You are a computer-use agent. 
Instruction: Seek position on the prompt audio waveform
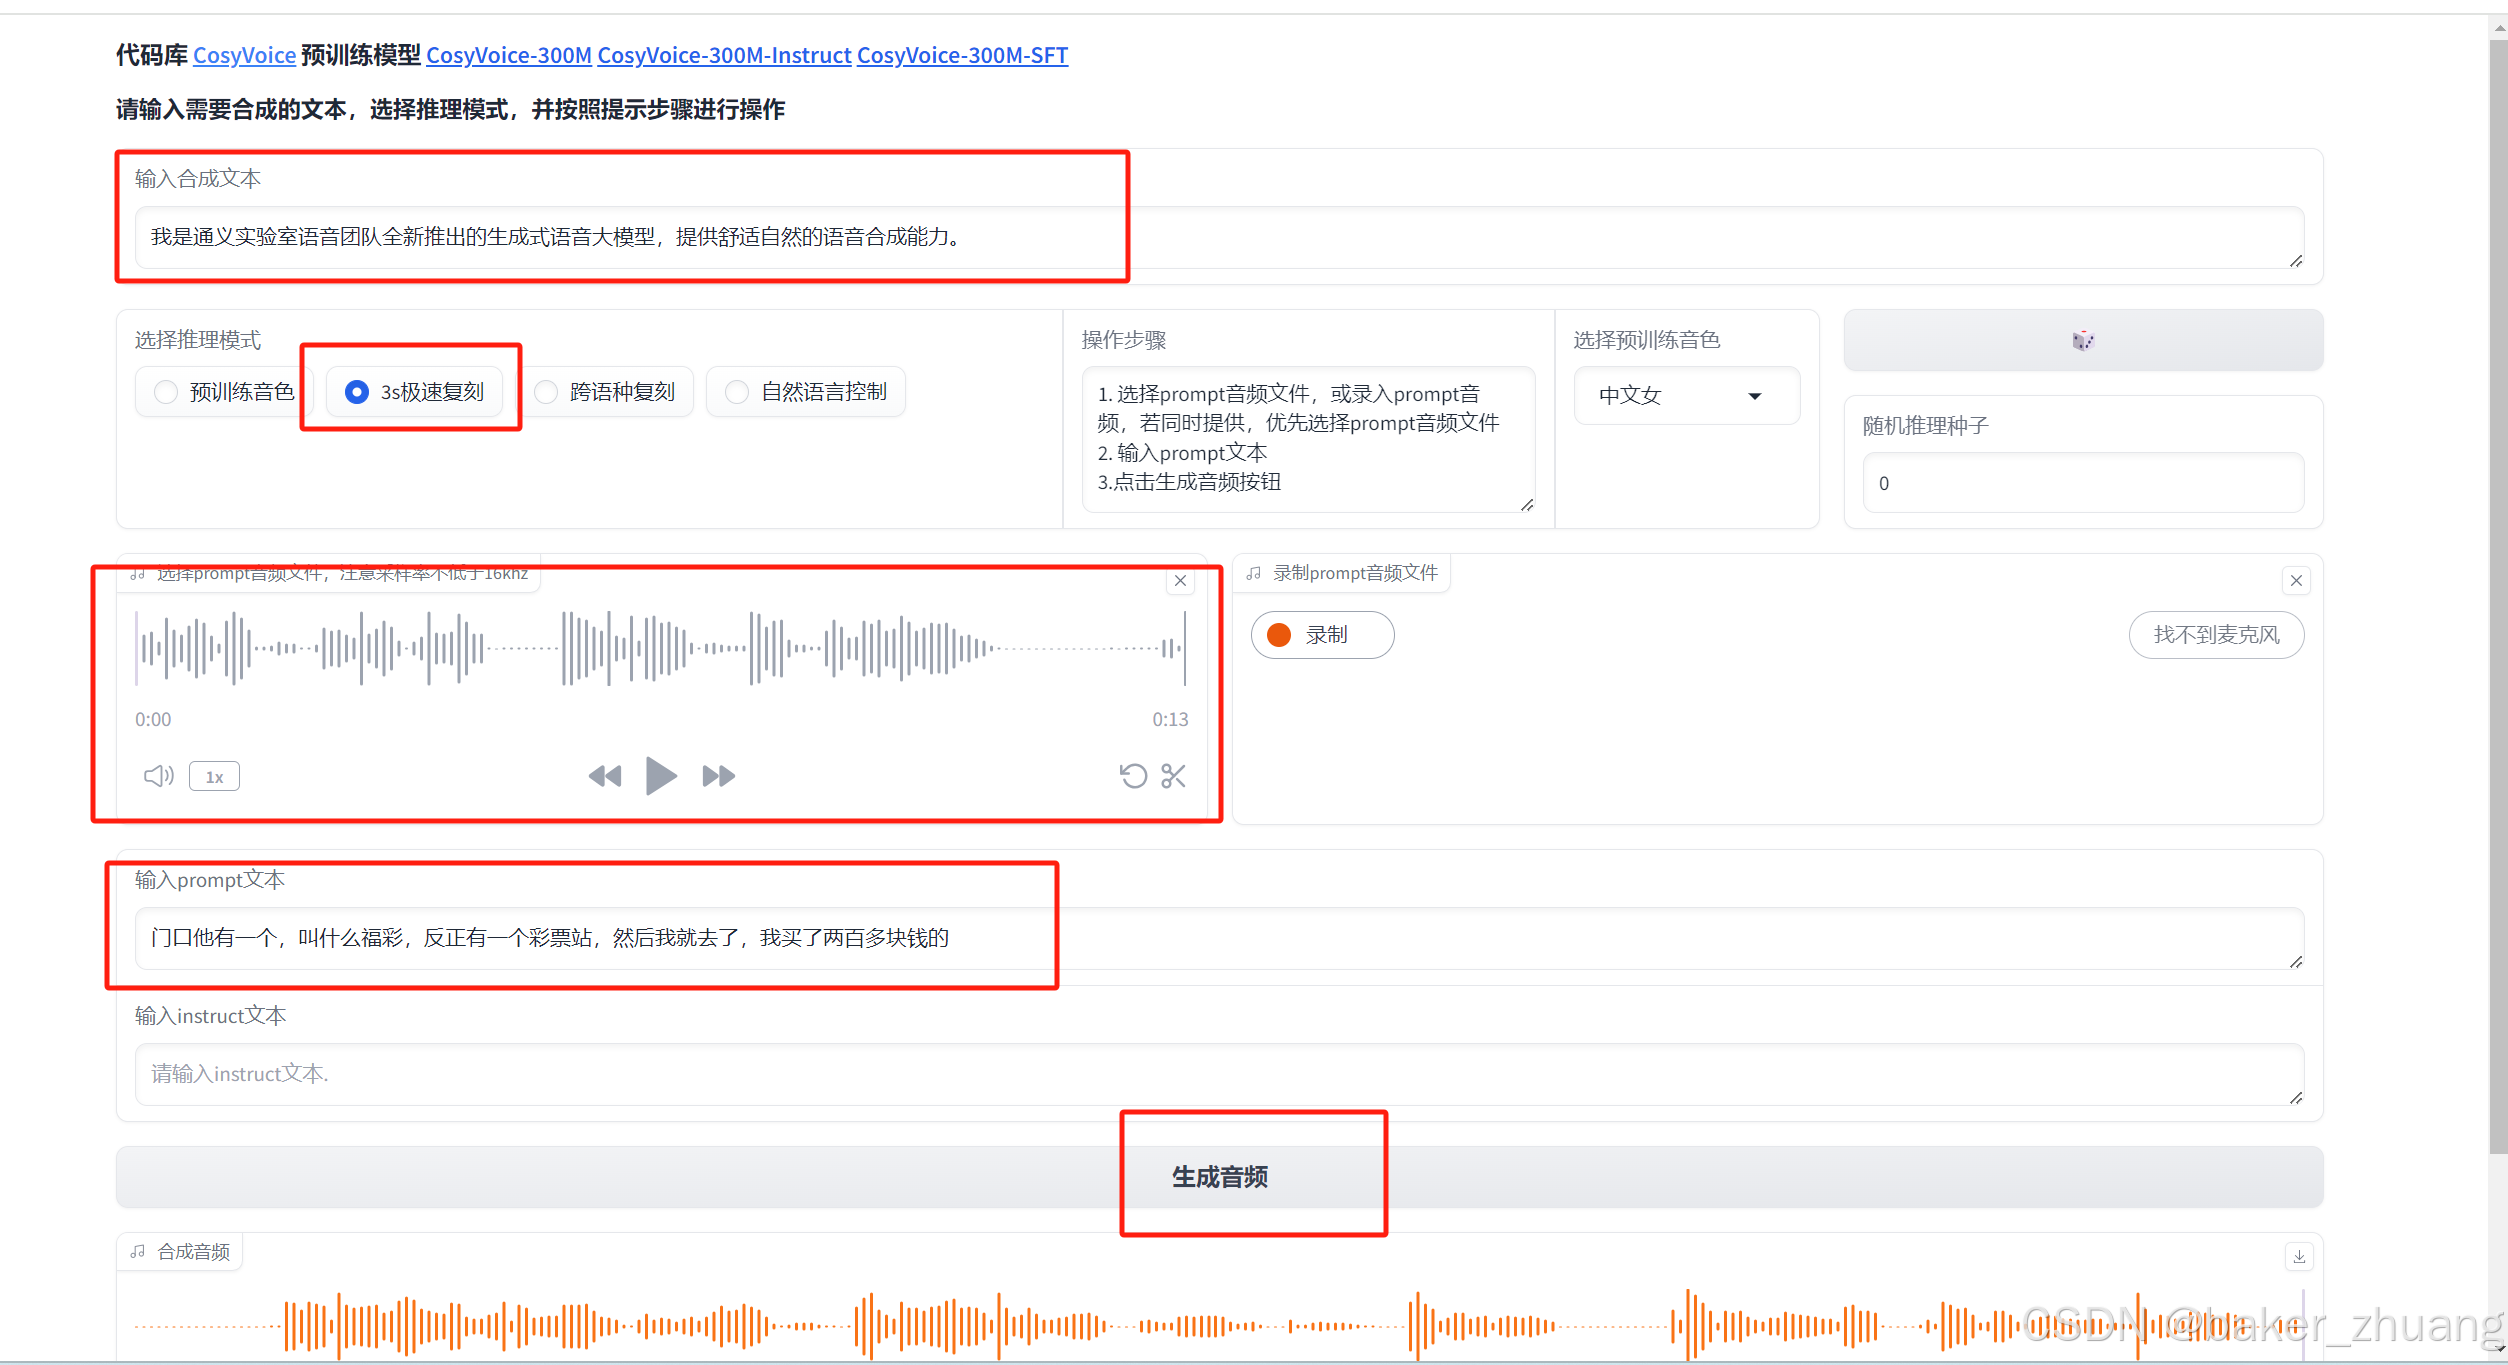click(660, 648)
